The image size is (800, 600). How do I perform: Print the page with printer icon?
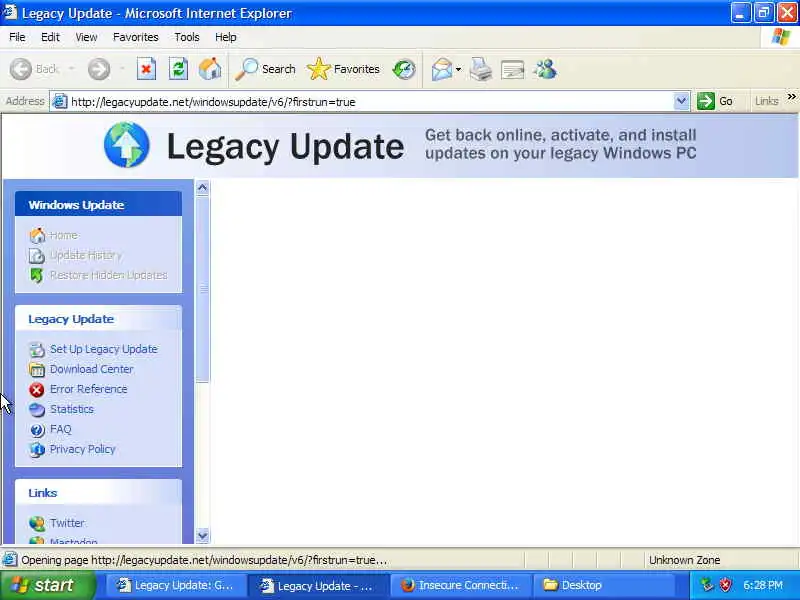click(x=481, y=69)
